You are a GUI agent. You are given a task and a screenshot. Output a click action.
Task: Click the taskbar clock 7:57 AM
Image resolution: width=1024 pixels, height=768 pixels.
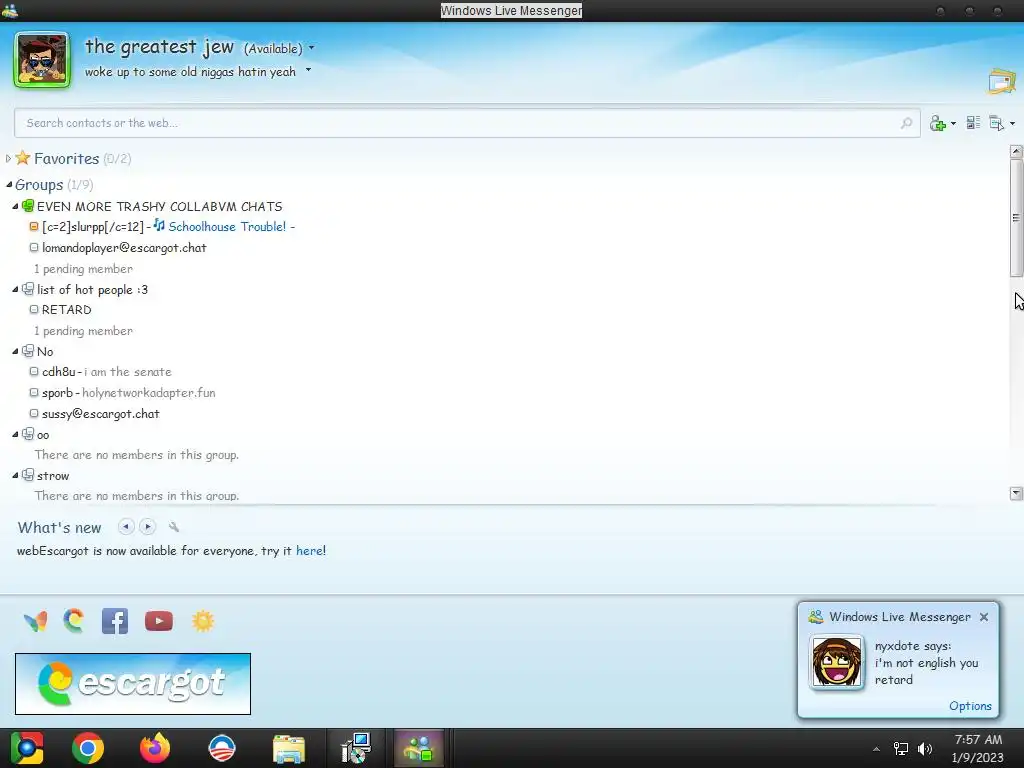point(978,740)
